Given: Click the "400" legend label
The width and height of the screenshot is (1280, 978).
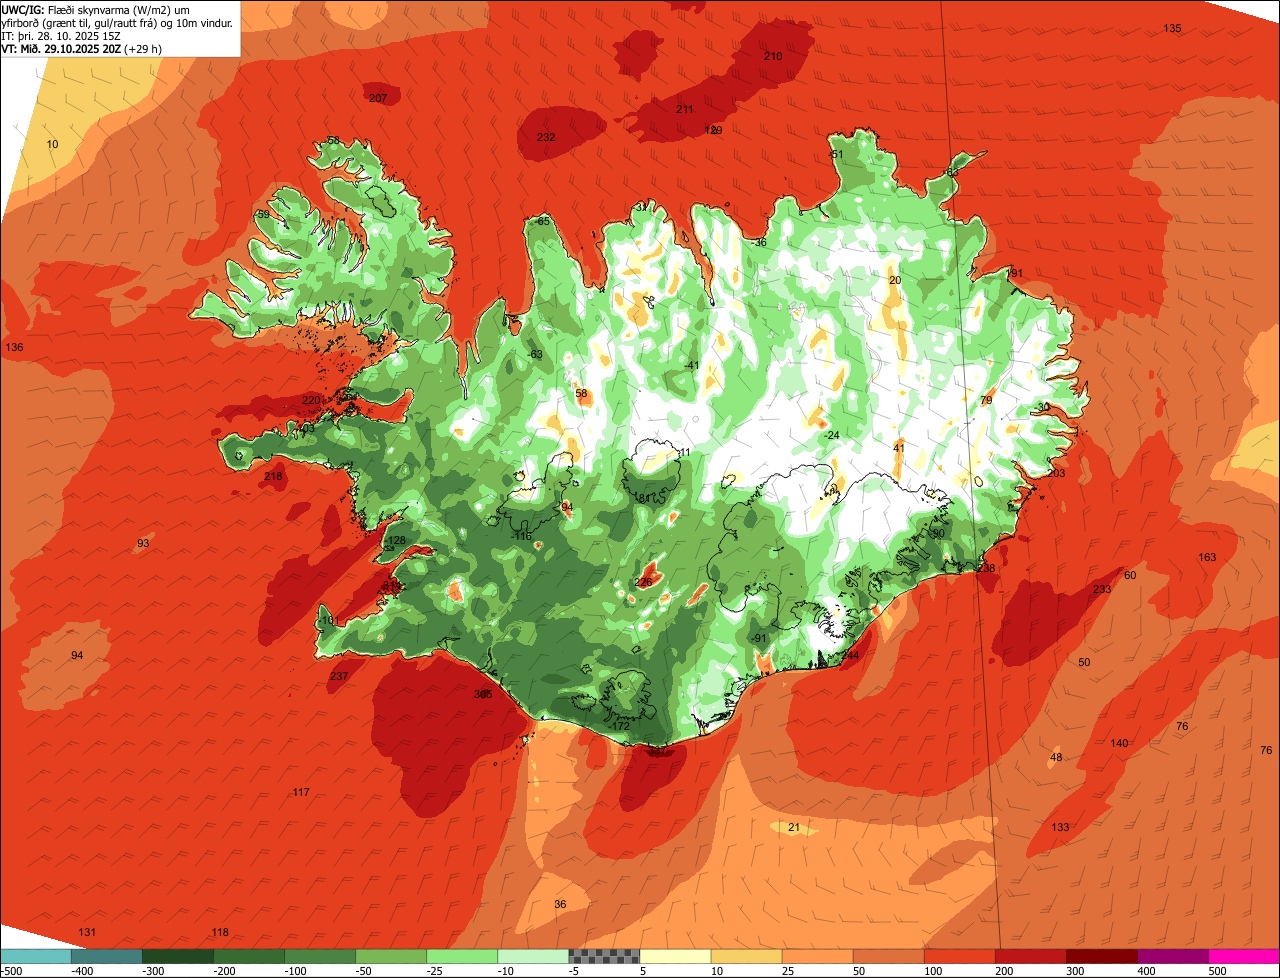Looking at the screenshot, I should (x=1146, y=971).
